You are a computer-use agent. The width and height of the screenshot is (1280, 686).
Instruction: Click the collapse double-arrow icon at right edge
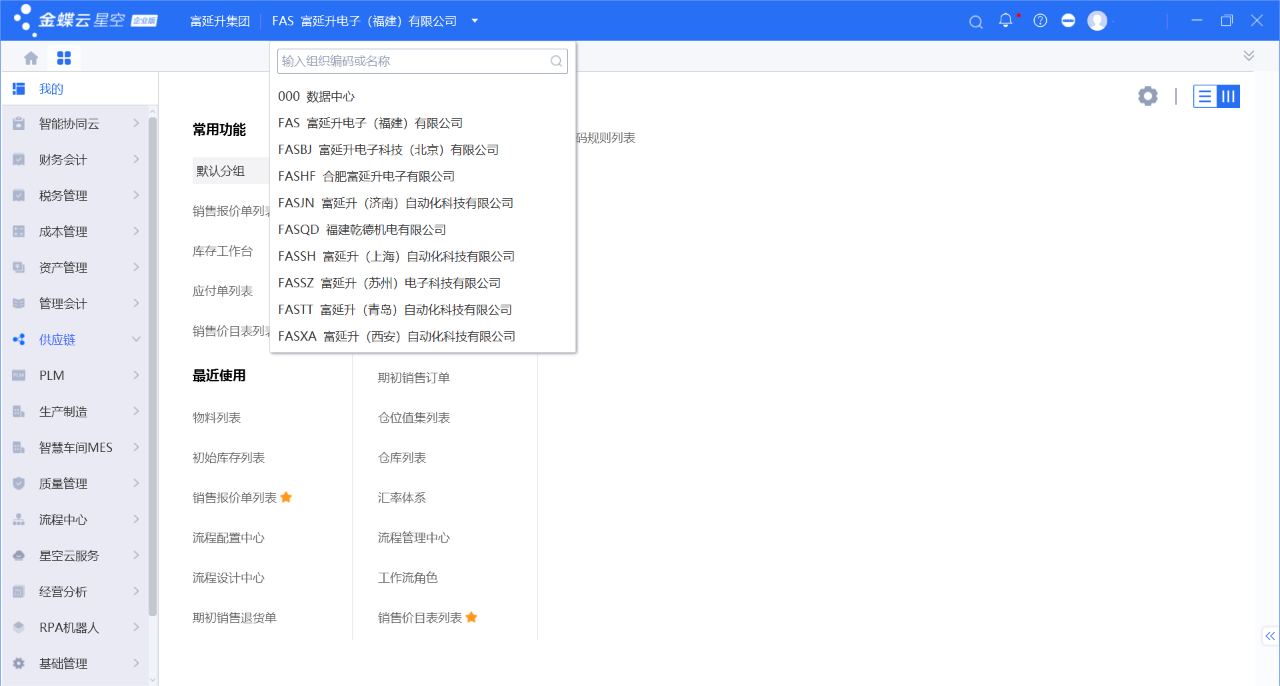[x=1270, y=636]
